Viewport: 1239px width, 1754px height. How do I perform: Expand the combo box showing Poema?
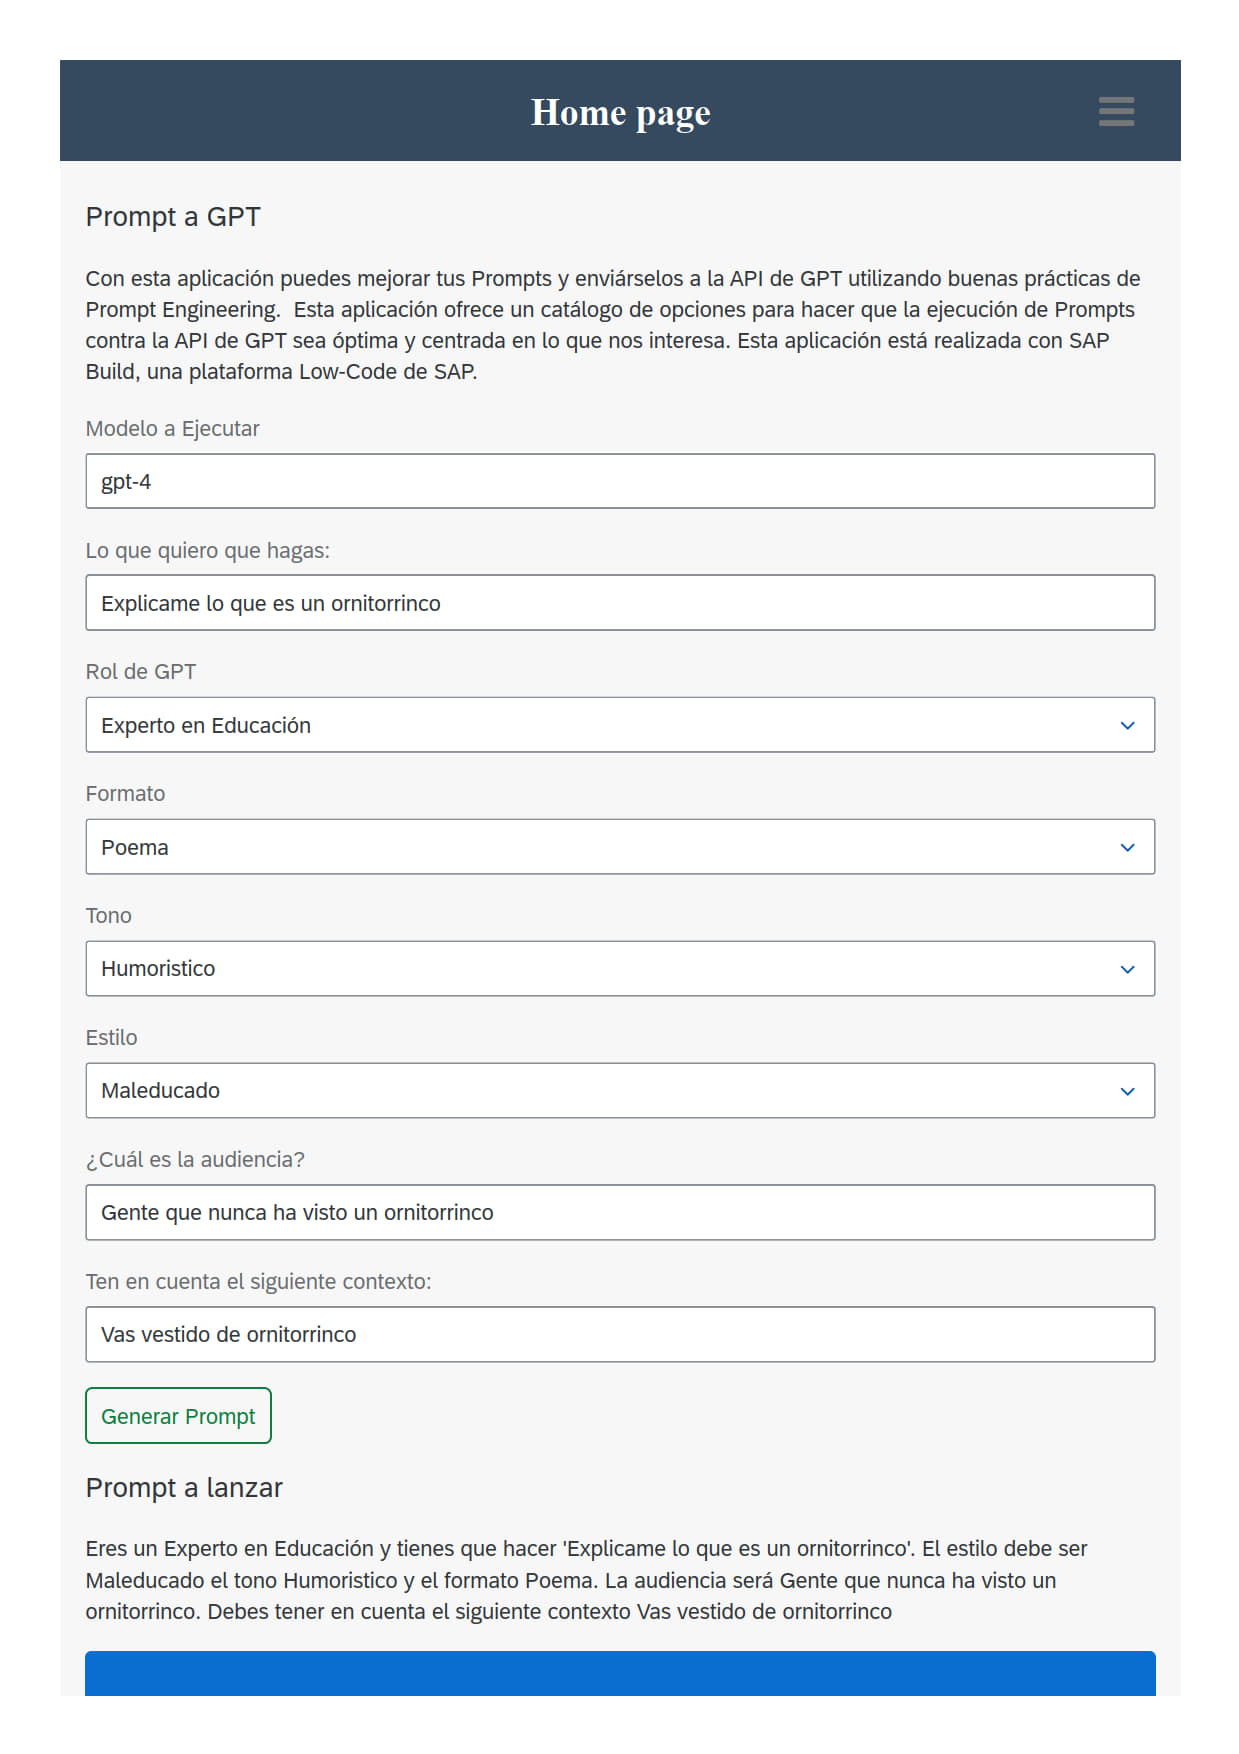[600, 847]
